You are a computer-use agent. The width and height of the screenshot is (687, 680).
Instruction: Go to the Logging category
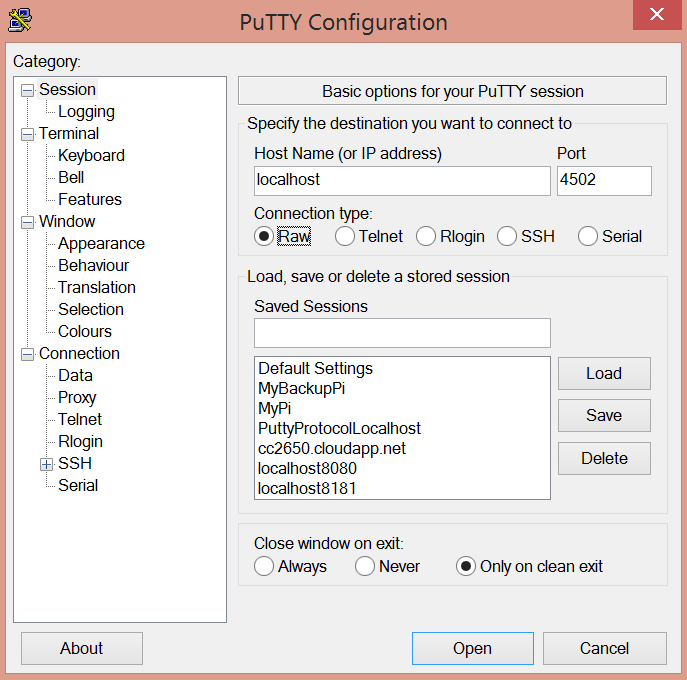click(86, 111)
